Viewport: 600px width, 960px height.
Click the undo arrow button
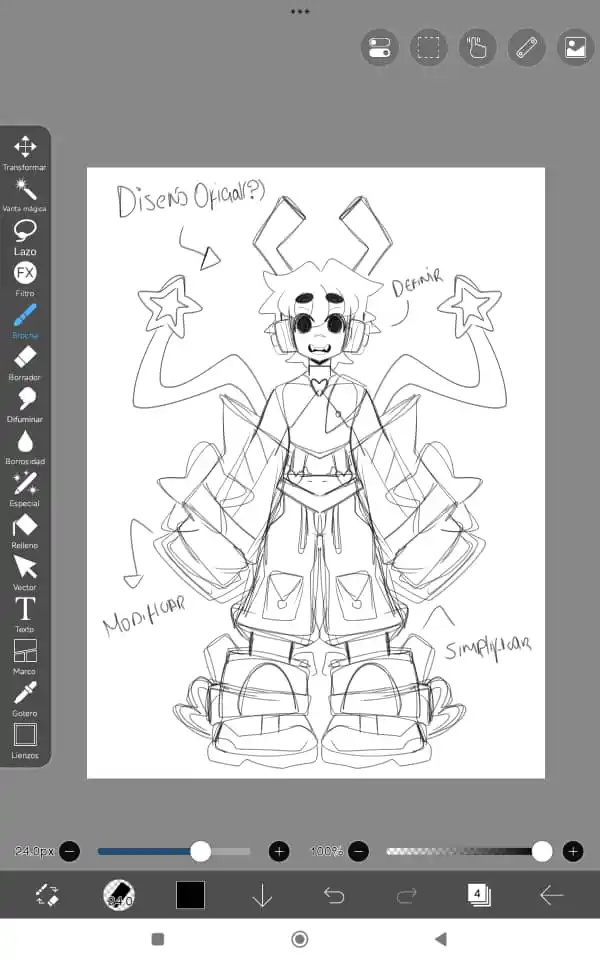(334, 895)
